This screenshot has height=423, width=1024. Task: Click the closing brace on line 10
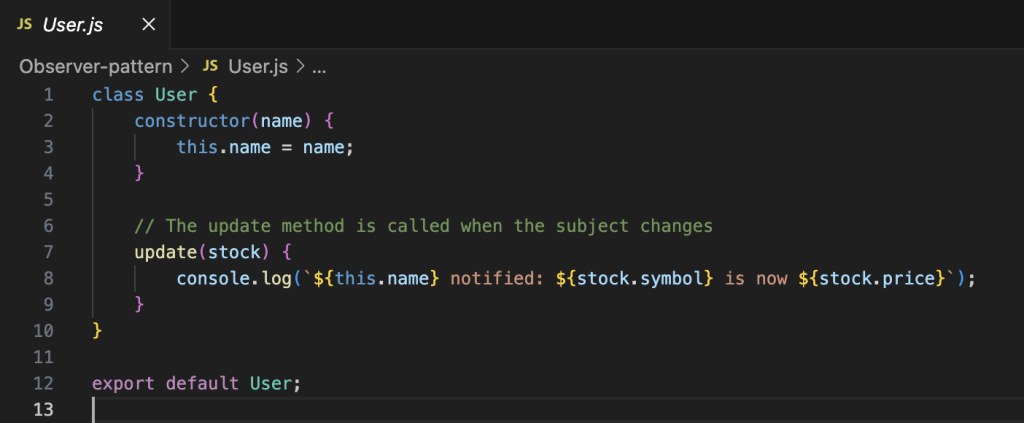[x=97, y=329]
